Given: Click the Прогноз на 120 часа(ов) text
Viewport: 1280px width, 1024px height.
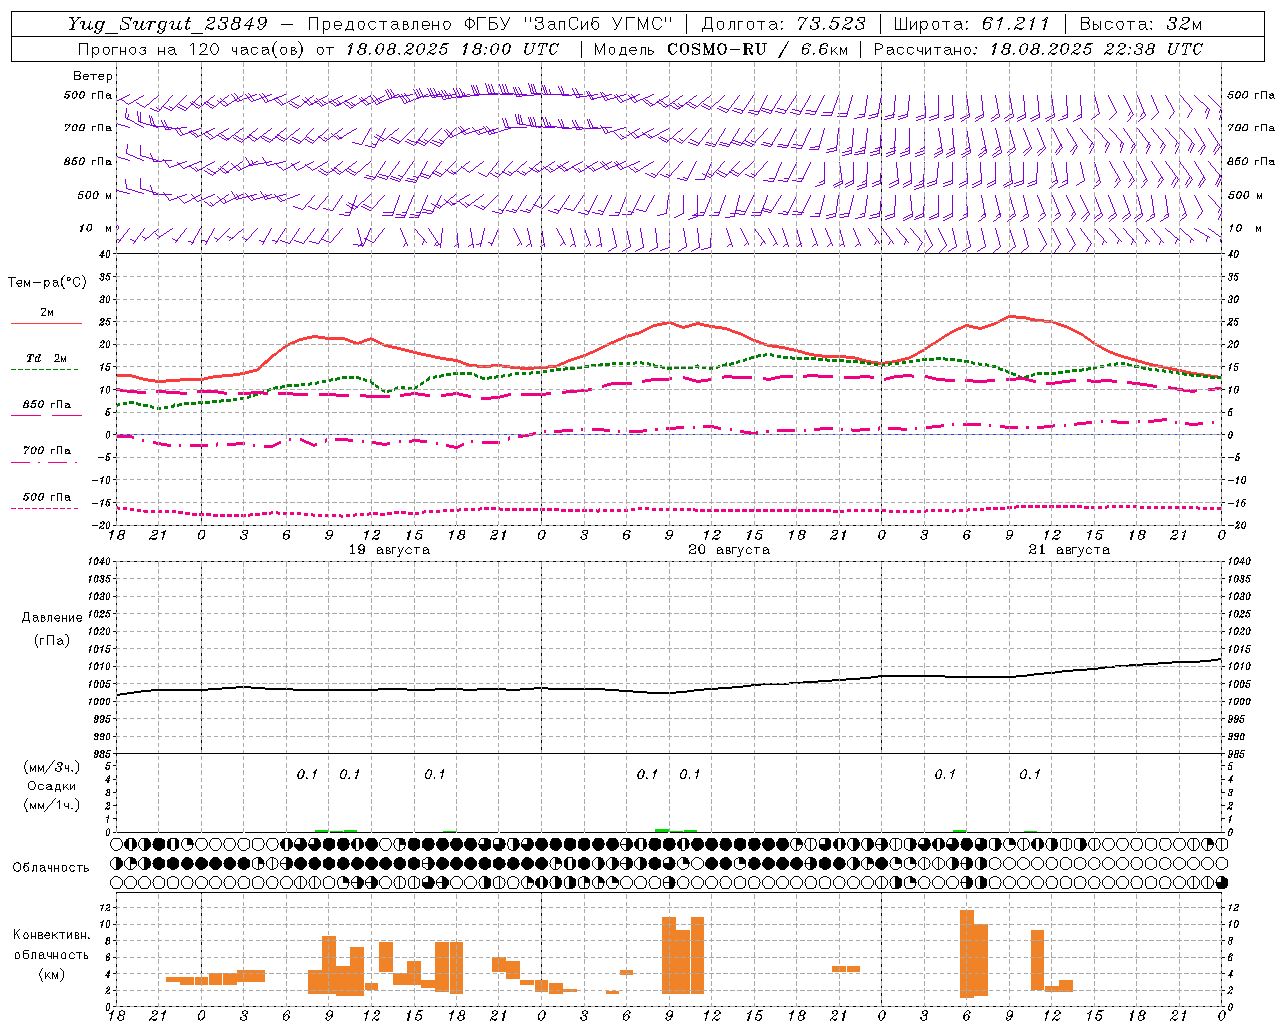Looking at the screenshot, I should 192,48.
